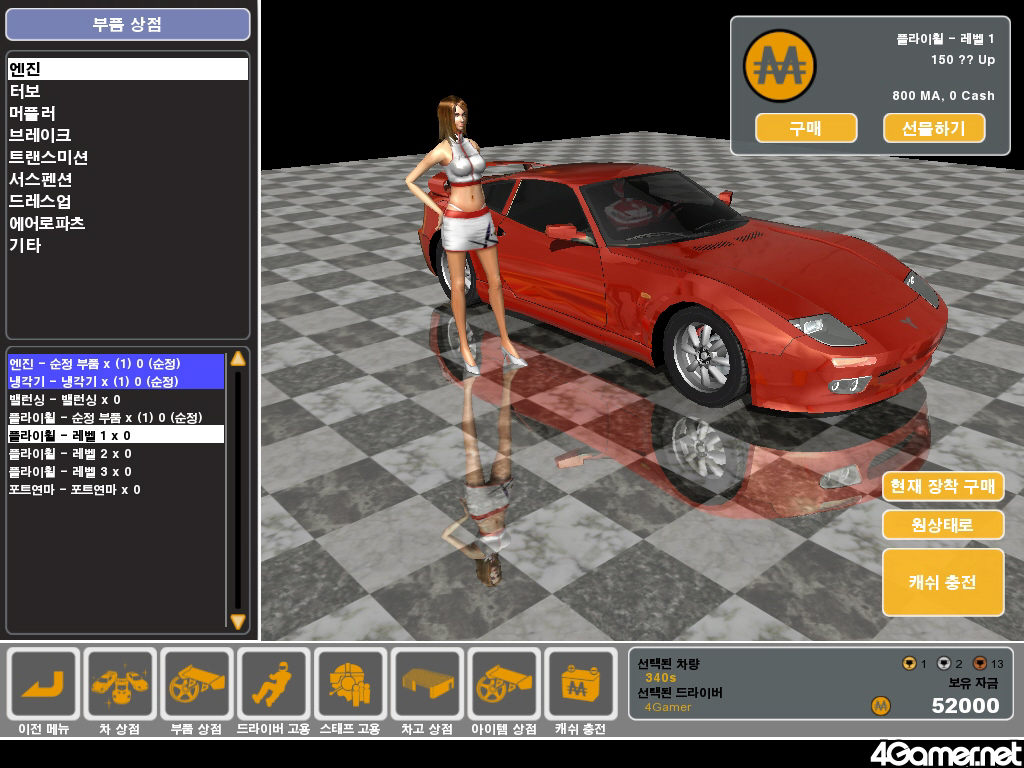Select the 브레이크 category
This screenshot has width=1024, height=768.
point(40,135)
